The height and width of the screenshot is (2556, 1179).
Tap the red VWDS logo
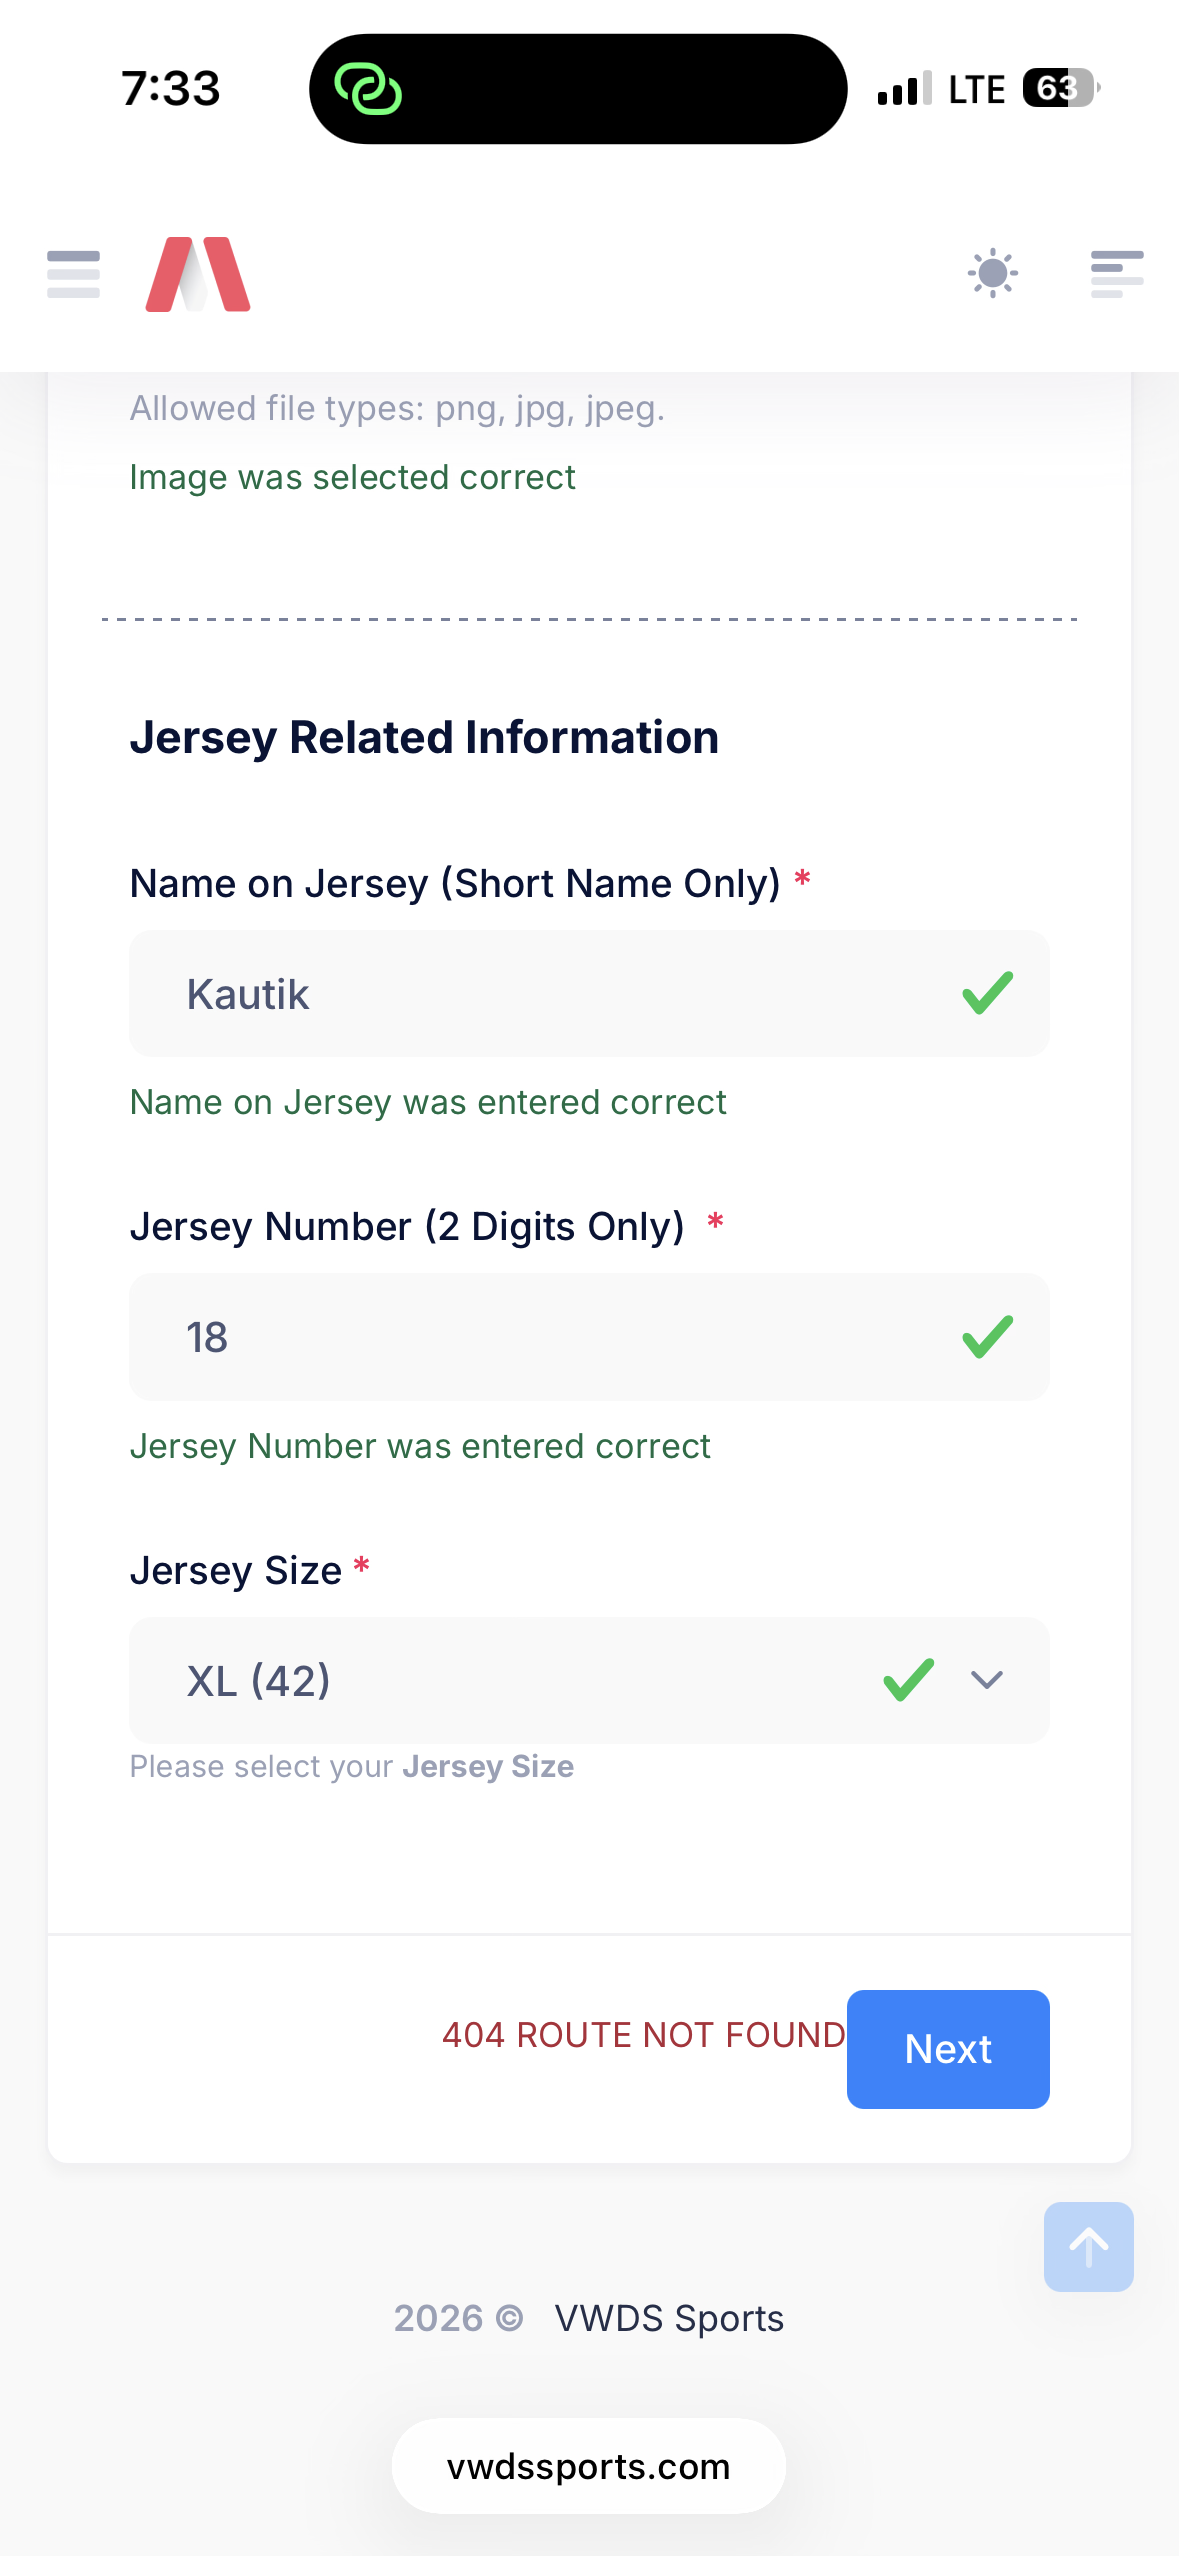point(198,275)
